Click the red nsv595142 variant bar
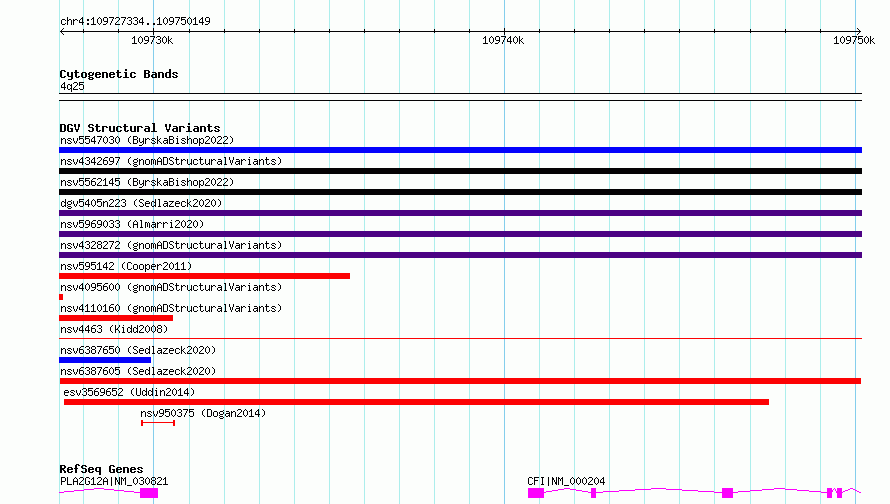The height and width of the screenshot is (504, 890). [x=204, y=276]
